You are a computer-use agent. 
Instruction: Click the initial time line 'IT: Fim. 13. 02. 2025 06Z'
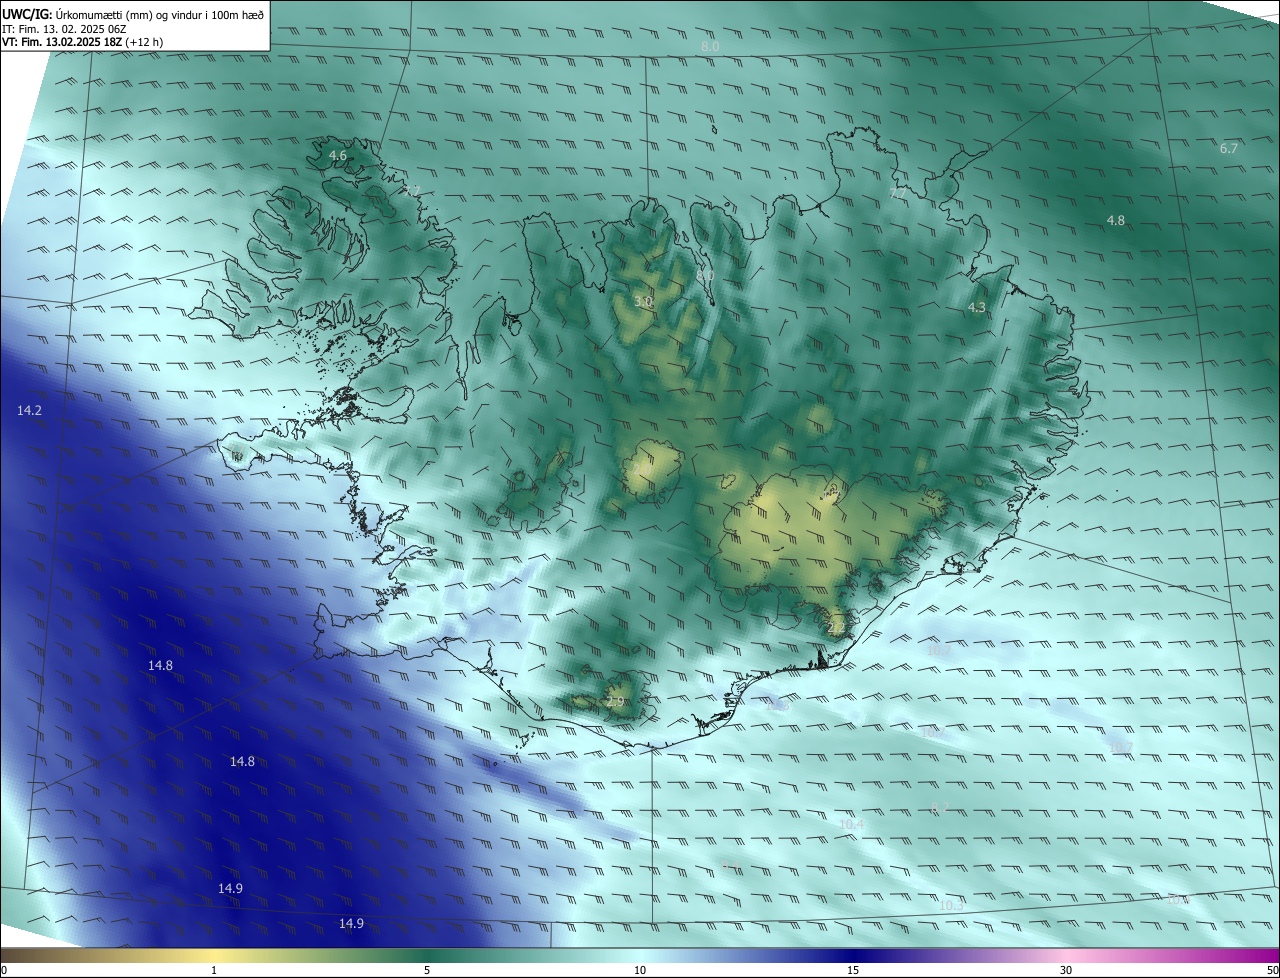point(62,29)
